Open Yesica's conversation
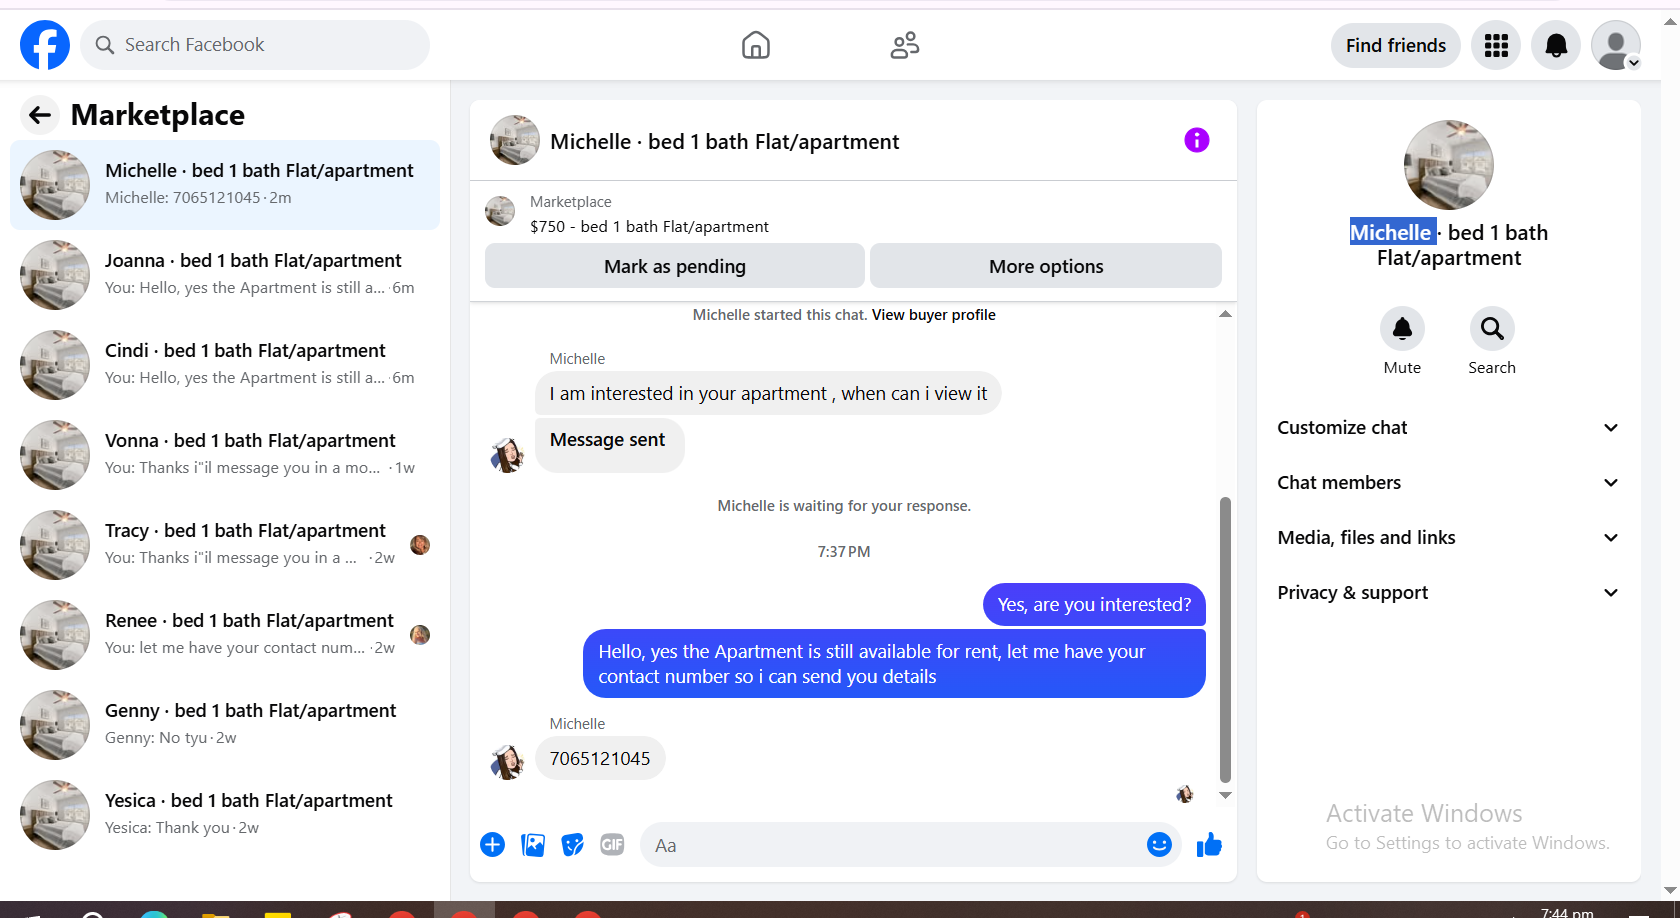 [x=225, y=815]
